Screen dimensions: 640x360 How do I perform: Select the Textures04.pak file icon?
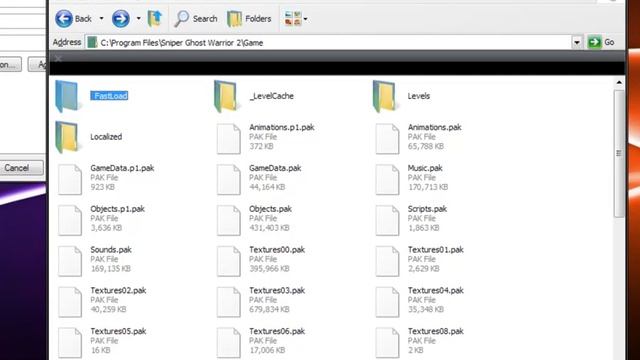[387, 302]
